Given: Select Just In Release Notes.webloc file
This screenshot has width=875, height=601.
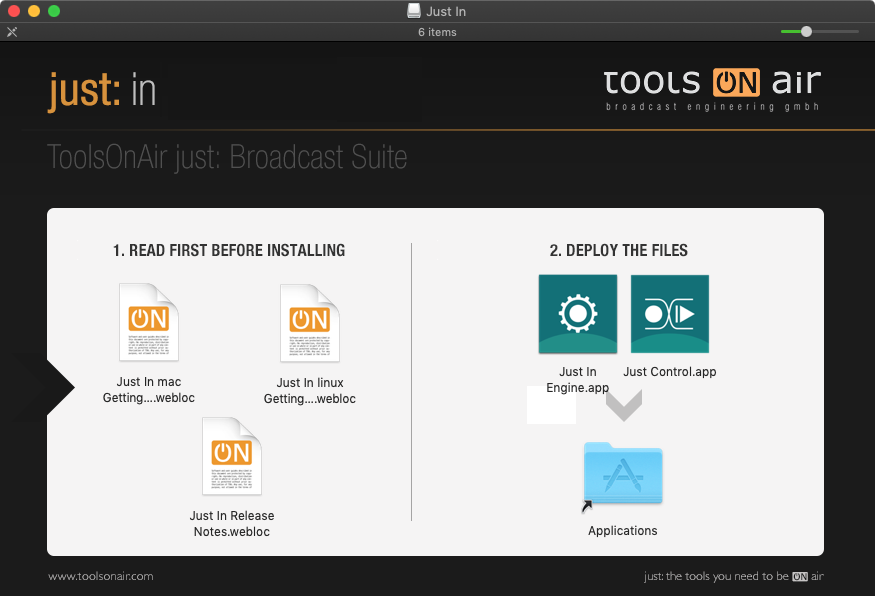Looking at the screenshot, I should click(x=232, y=456).
